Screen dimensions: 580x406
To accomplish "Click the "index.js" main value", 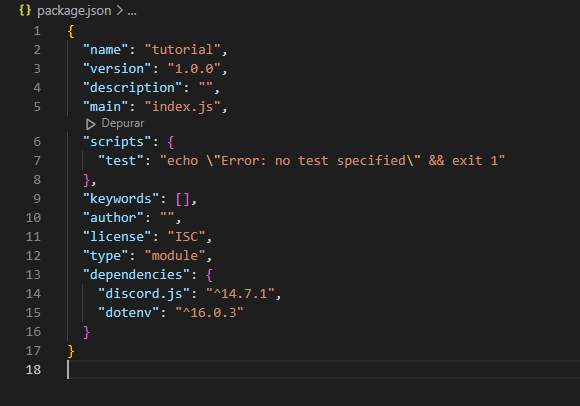I will [182, 106].
